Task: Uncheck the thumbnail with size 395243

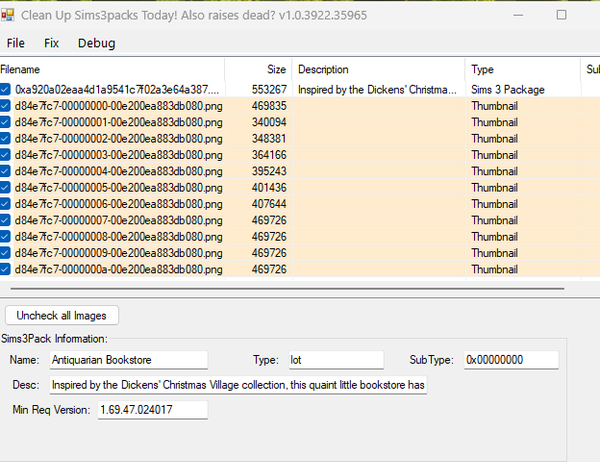Action: click(7, 171)
